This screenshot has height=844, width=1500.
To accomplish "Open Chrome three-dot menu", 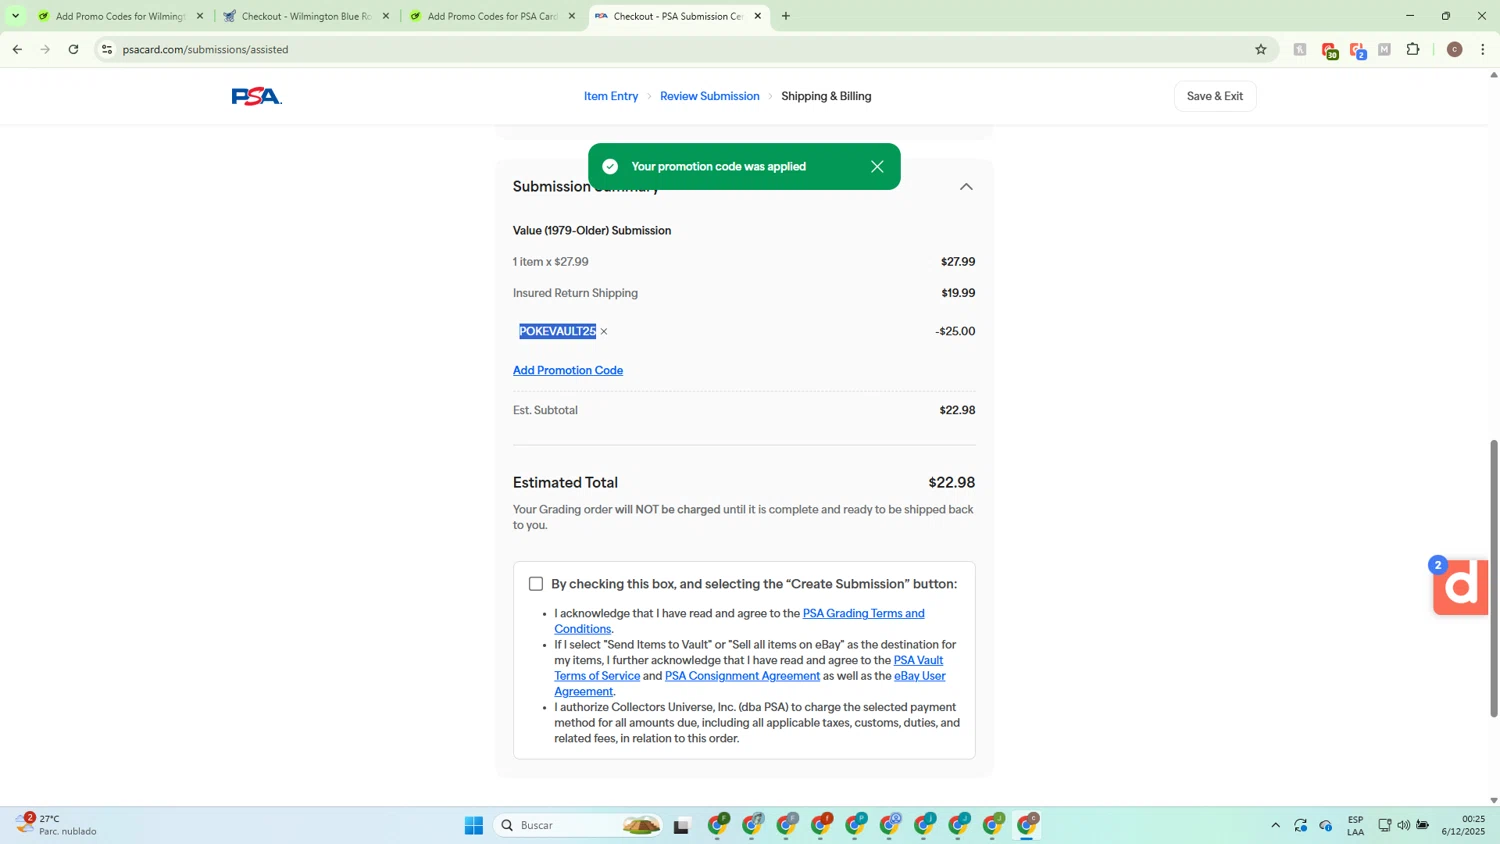I will (x=1482, y=49).
